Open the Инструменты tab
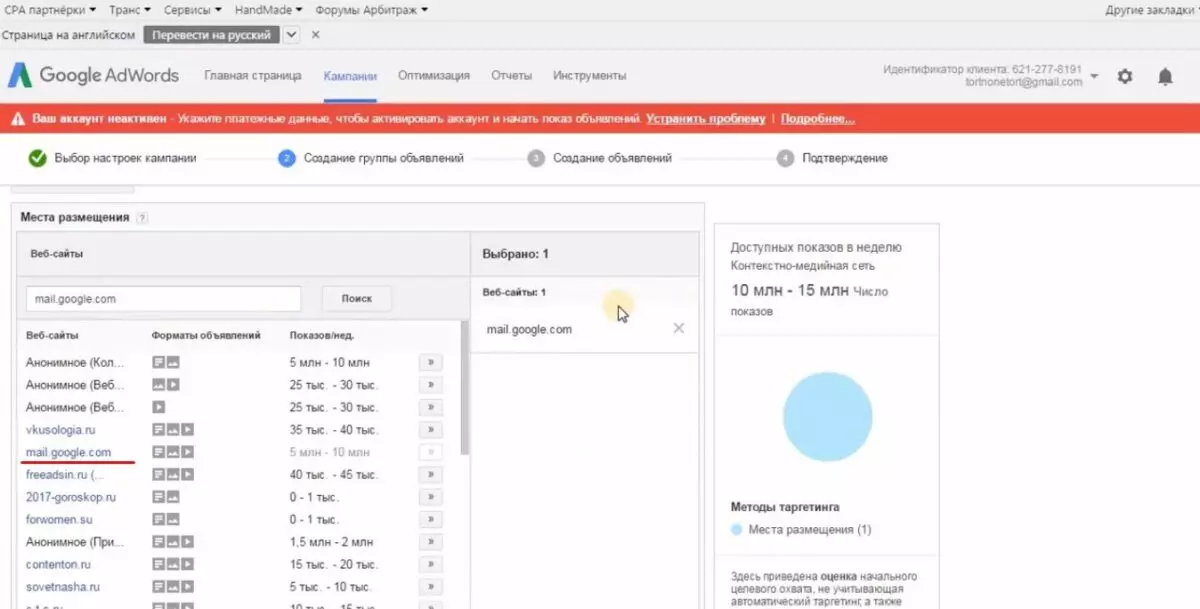Viewport: 1200px width, 609px height. point(590,75)
